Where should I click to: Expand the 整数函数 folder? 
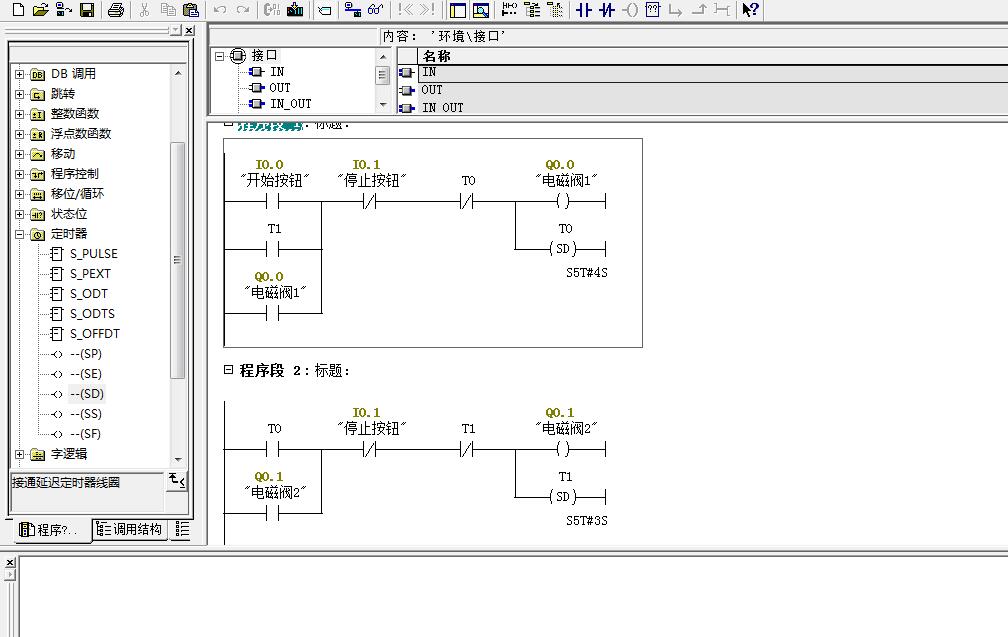pyautogui.click(x=19, y=114)
